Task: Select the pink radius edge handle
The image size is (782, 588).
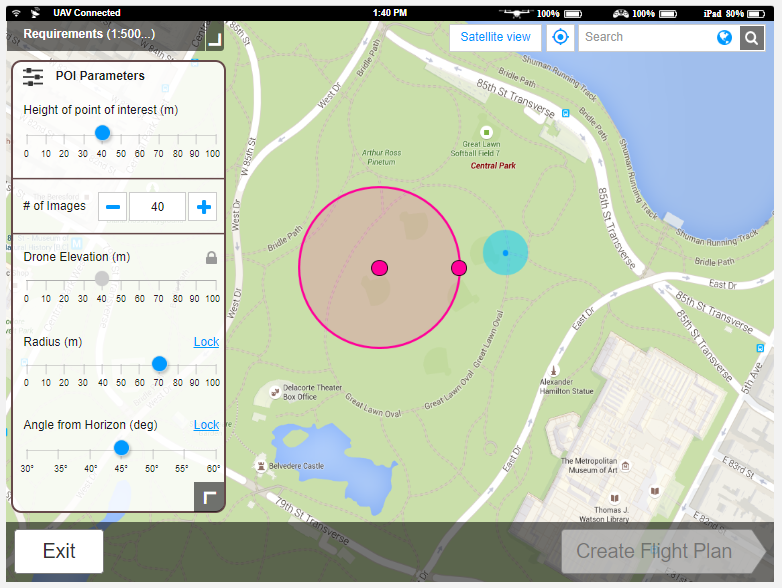Action: [459, 268]
